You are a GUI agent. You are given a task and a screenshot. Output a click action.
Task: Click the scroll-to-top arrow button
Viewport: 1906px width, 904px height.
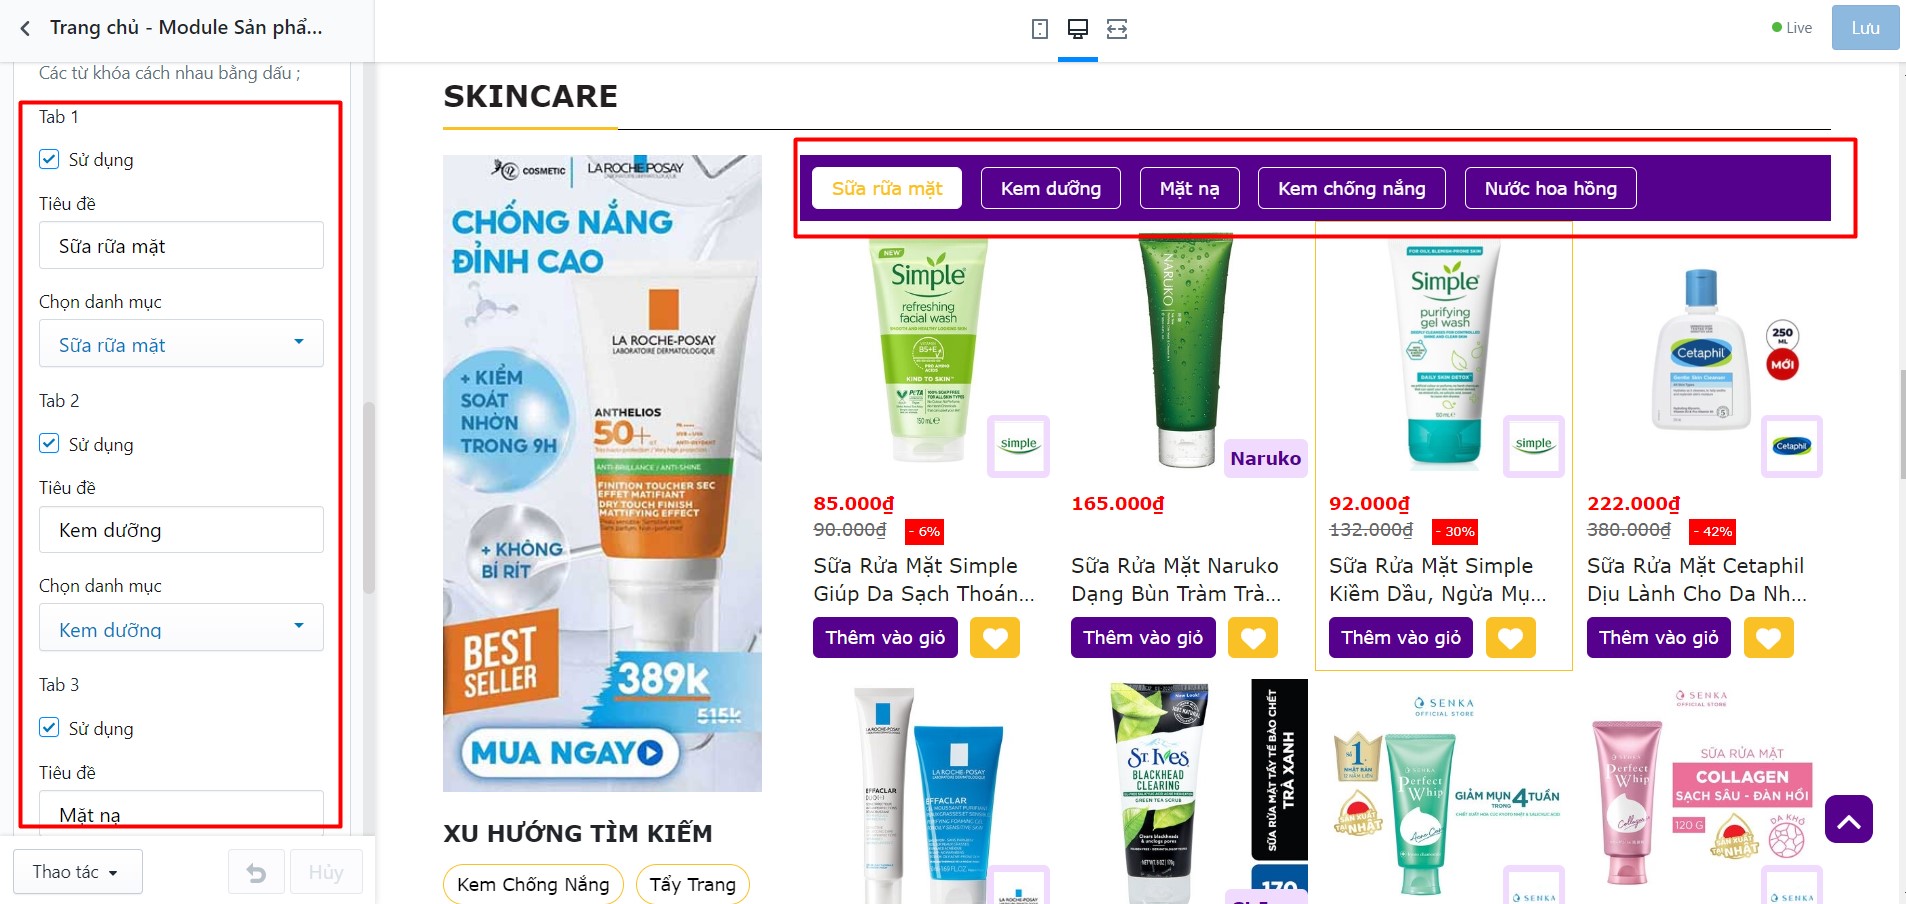tap(1849, 820)
